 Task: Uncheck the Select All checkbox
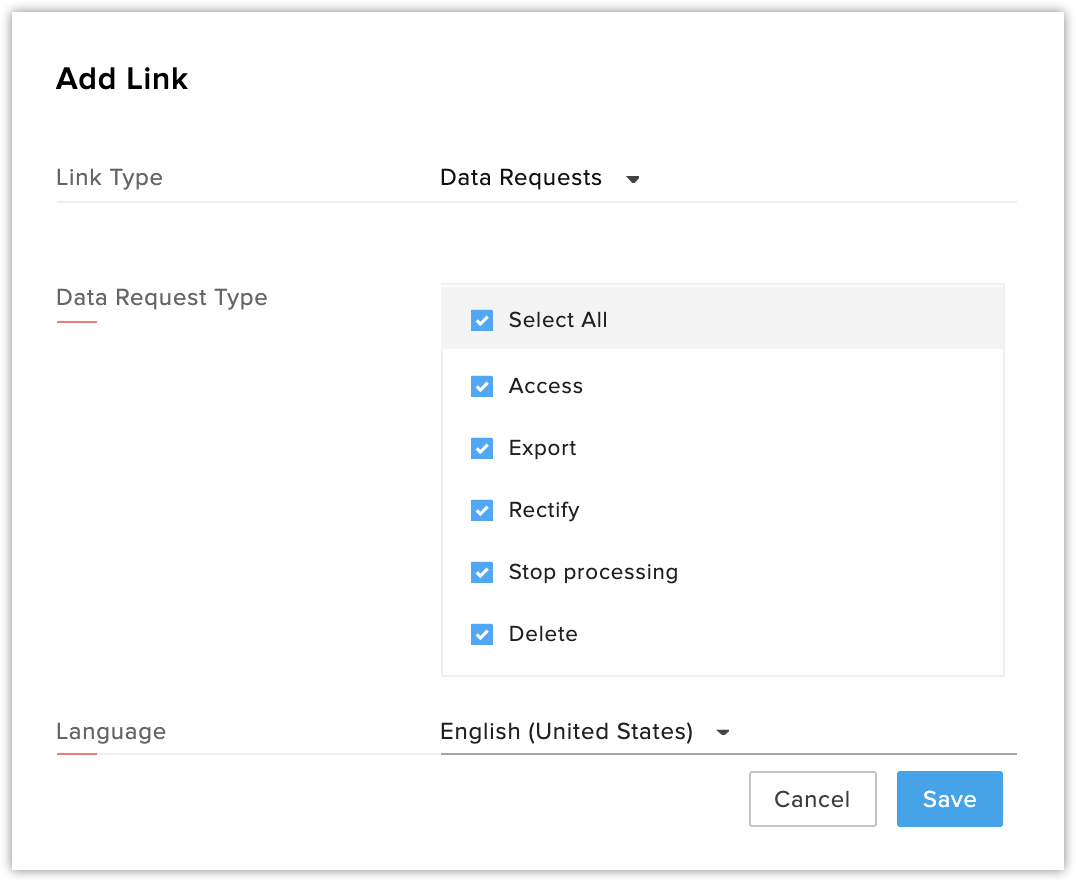click(482, 321)
